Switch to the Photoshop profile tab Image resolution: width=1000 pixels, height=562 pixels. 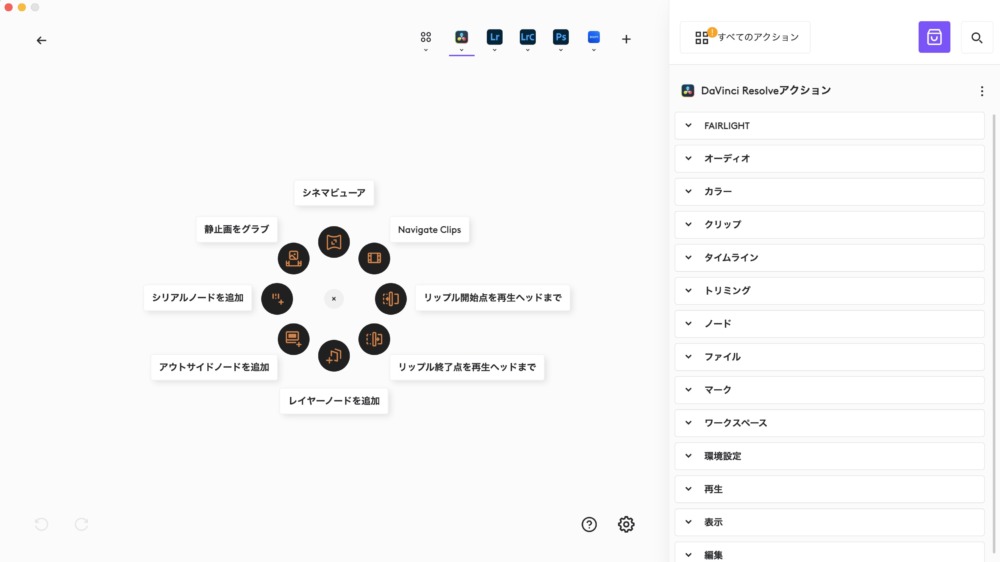[560, 37]
